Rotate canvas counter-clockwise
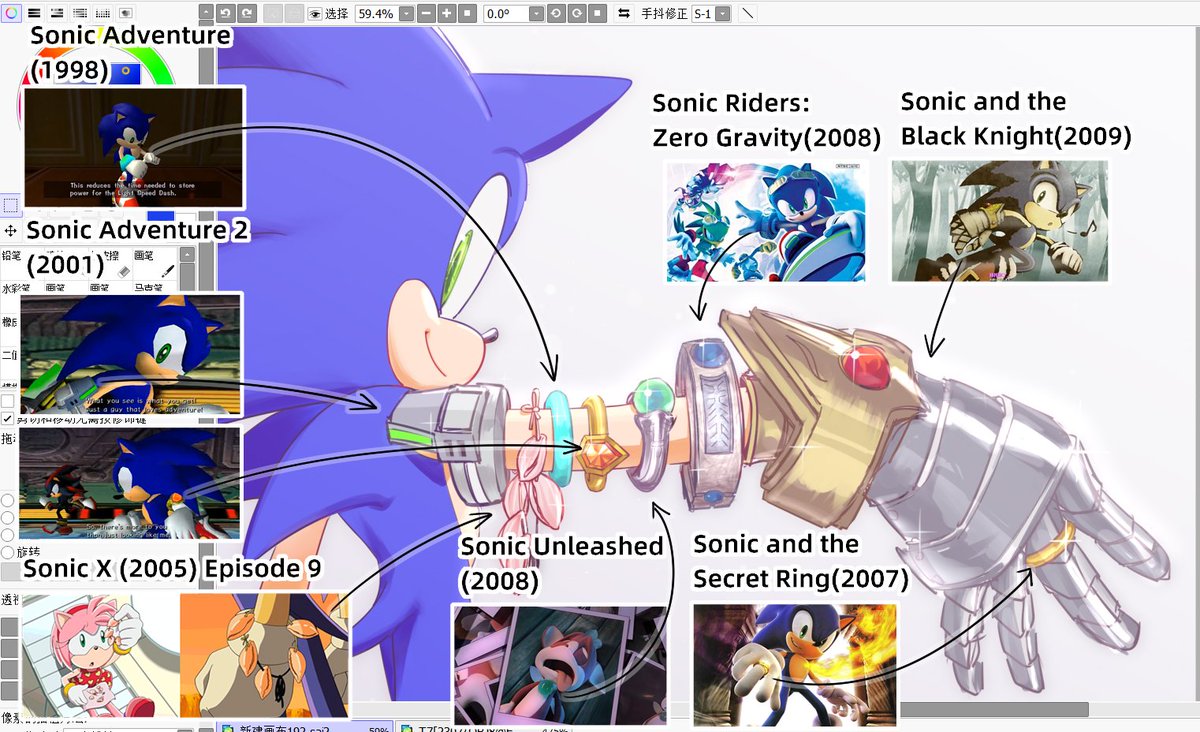This screenshot has height=732, width=1200. pos(556,14)
